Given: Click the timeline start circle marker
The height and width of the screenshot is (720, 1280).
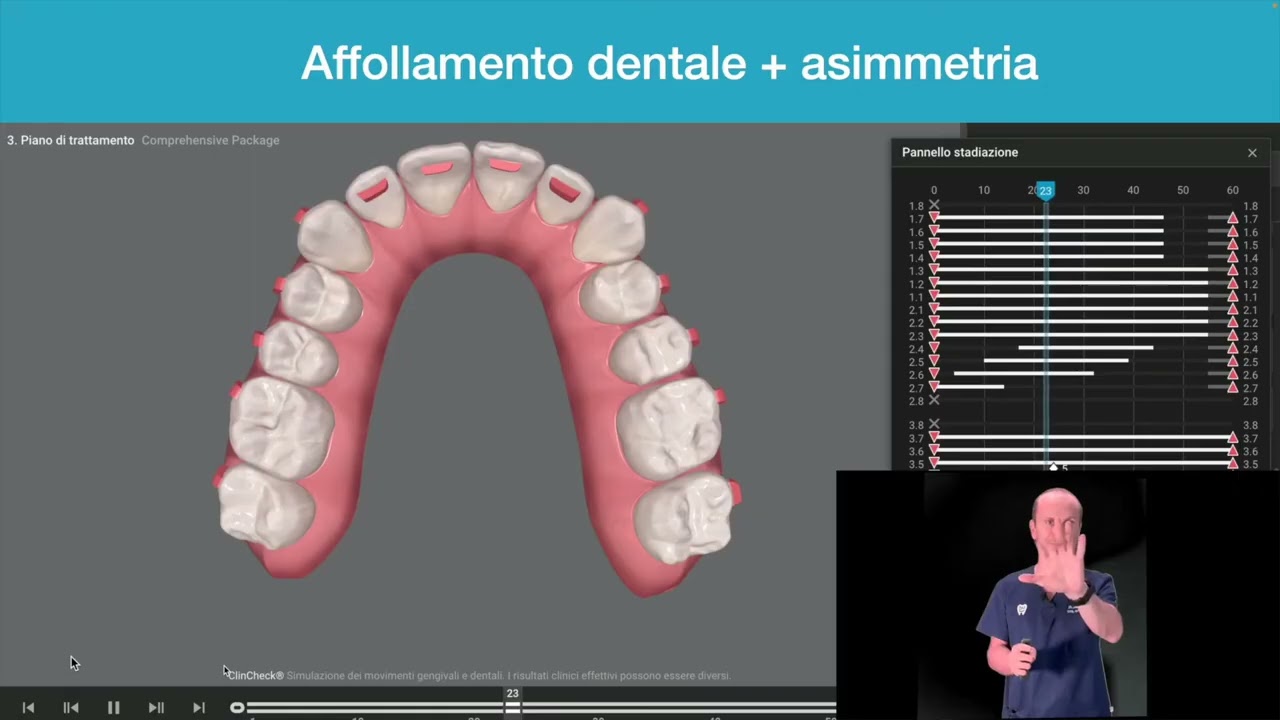Looking at the screenshot, I should (x=237, y=707).
